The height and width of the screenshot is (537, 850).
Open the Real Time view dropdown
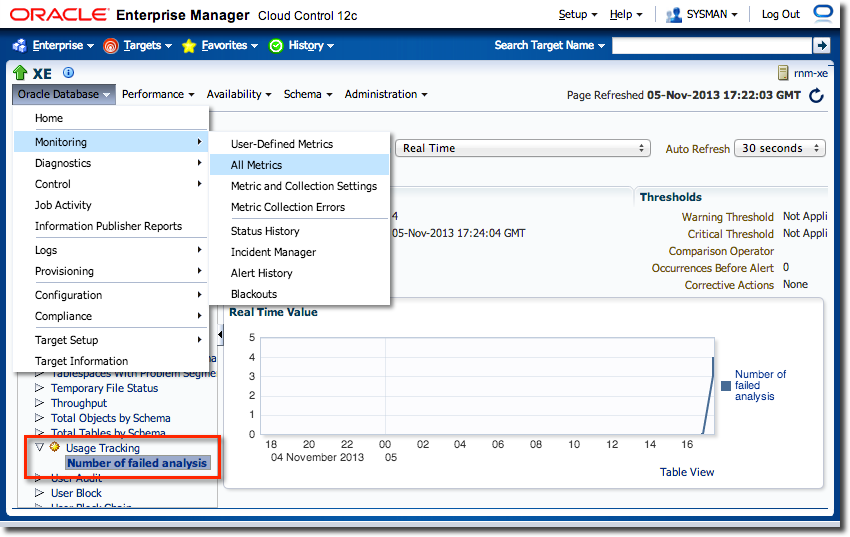click(x=523, y=148)
